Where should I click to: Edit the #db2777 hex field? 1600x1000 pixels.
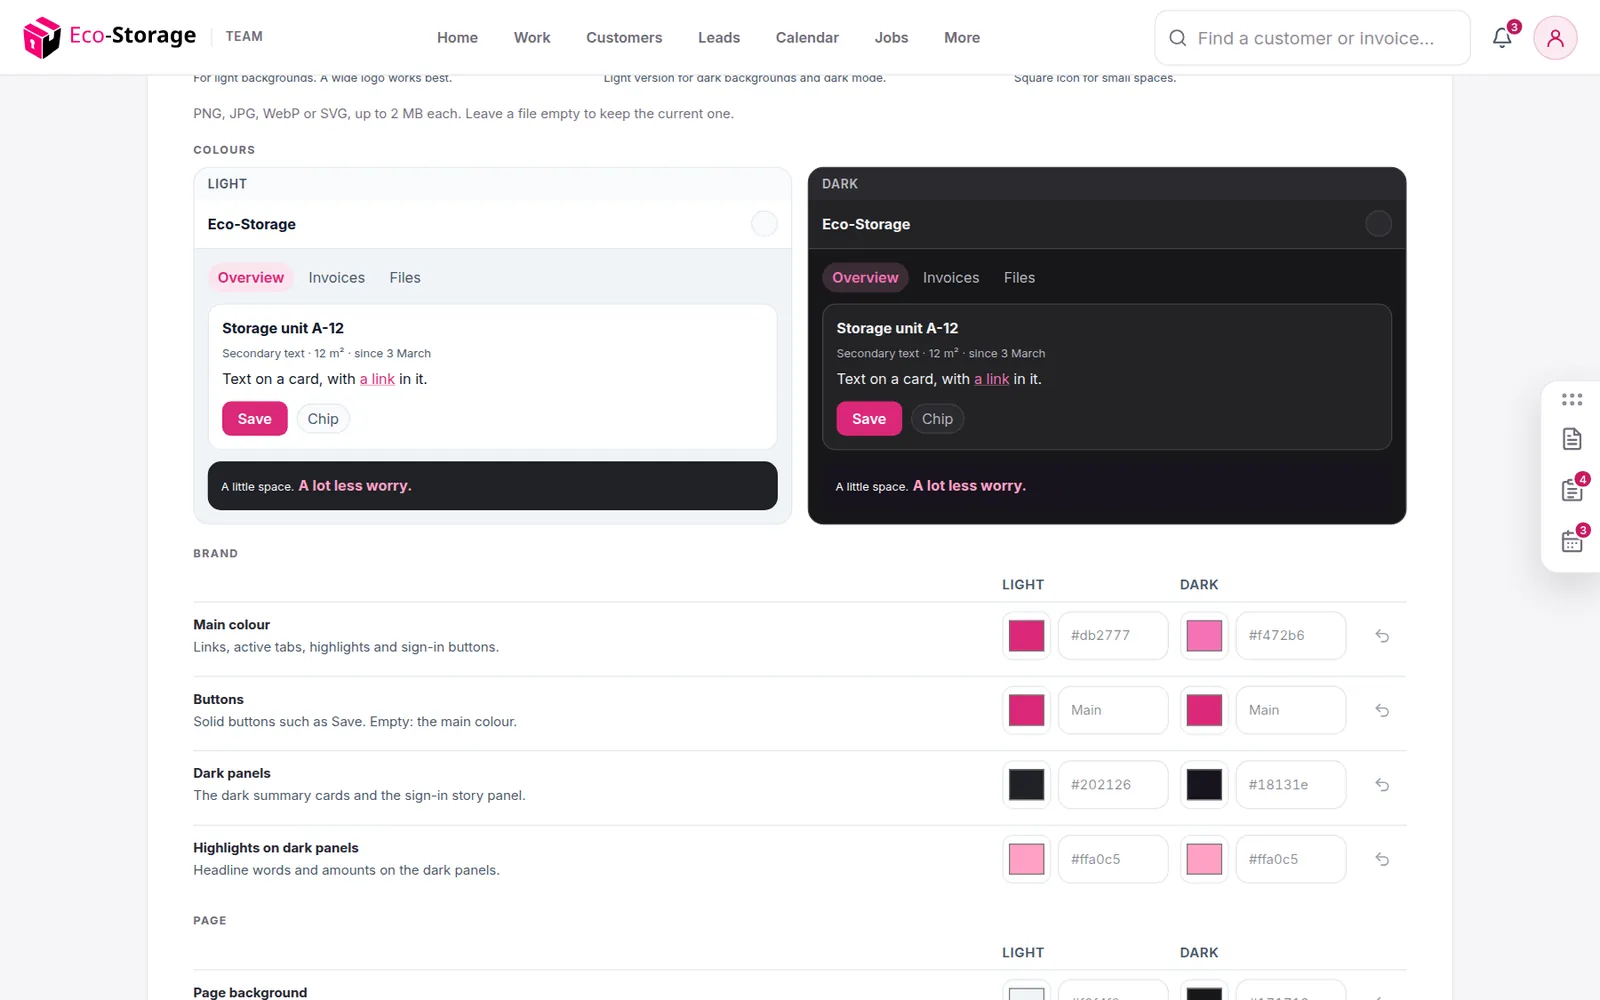[x=1113, y=636]
